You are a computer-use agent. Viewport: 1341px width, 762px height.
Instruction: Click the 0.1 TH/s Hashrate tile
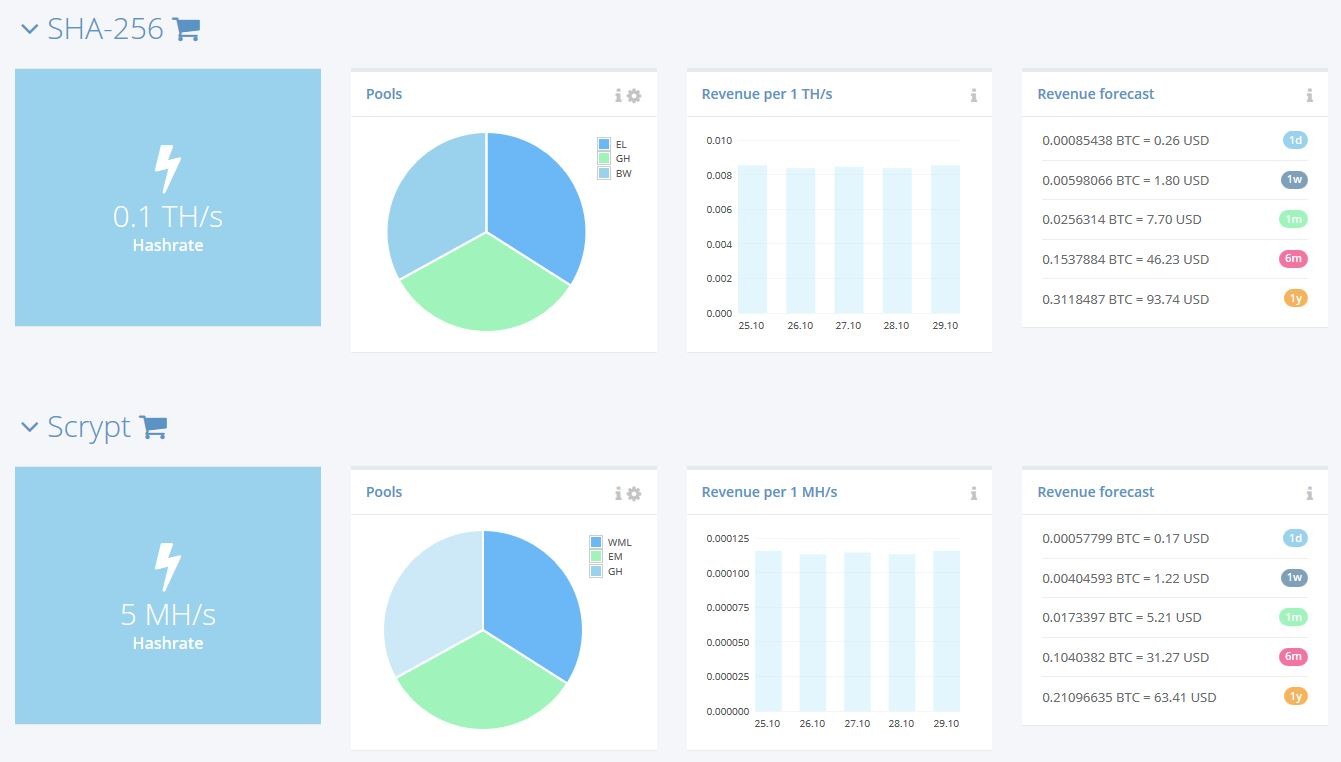coord(168,197)
